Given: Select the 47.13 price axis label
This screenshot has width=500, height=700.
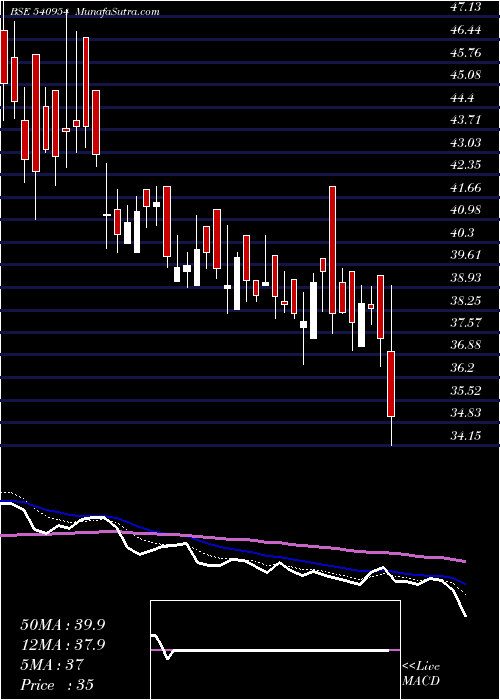Looking at the screenshot, I should (x=466, y=8).
